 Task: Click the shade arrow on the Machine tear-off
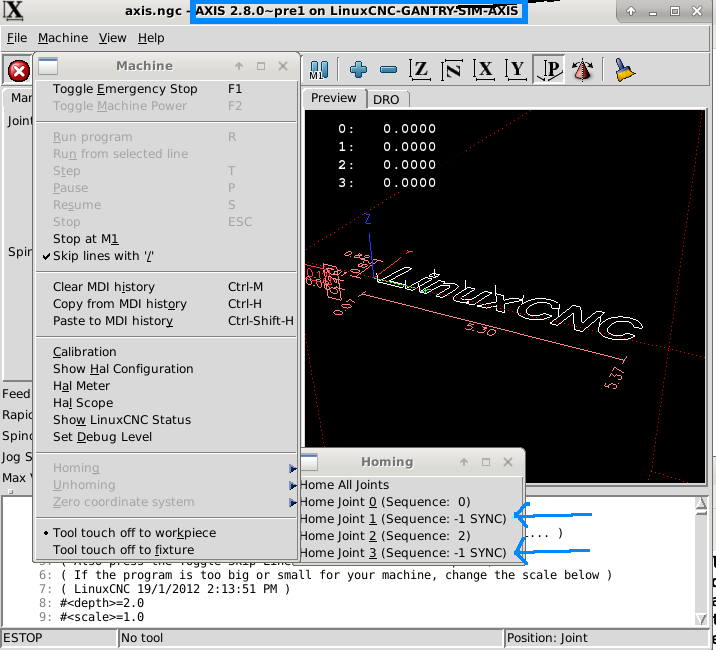(x=239, y=66)
